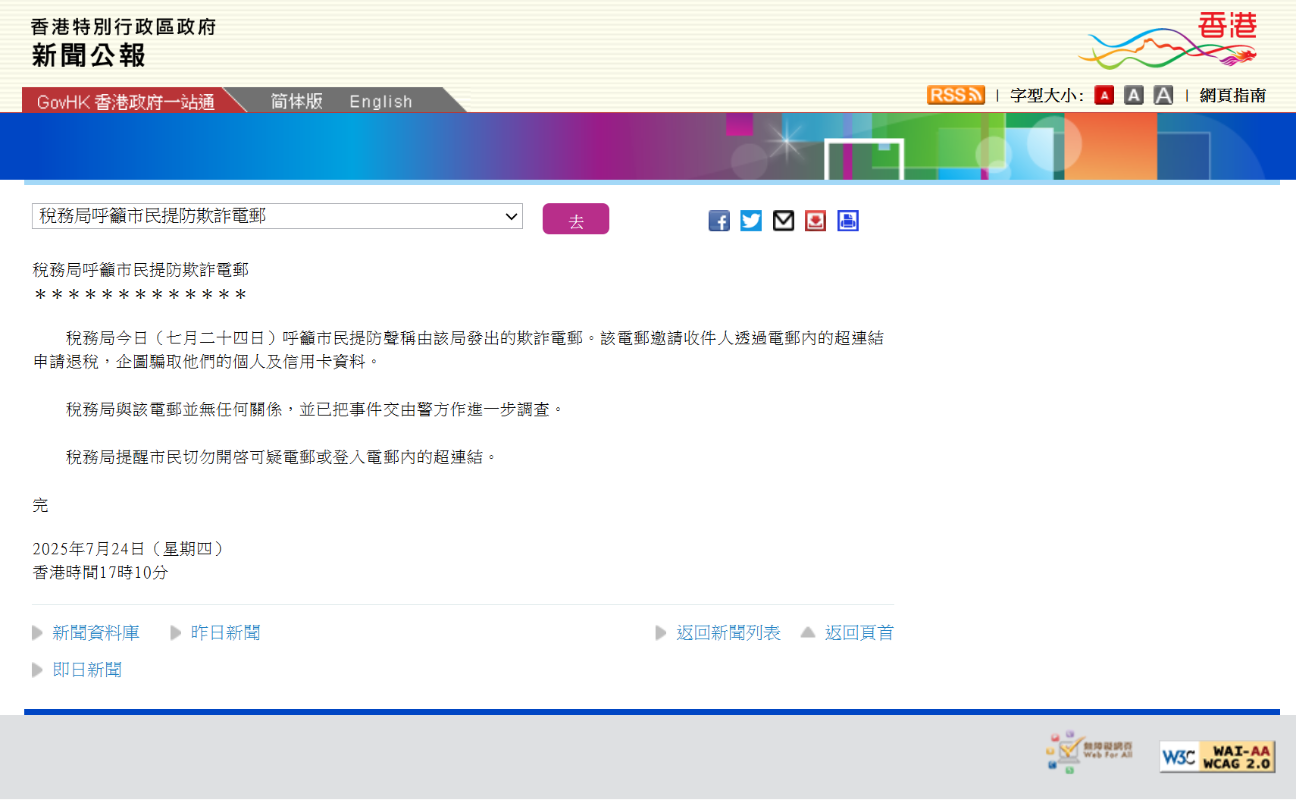Open the press release title dropdown
The height and width of the screenshot is (800, 1296).
coord(277,216)
